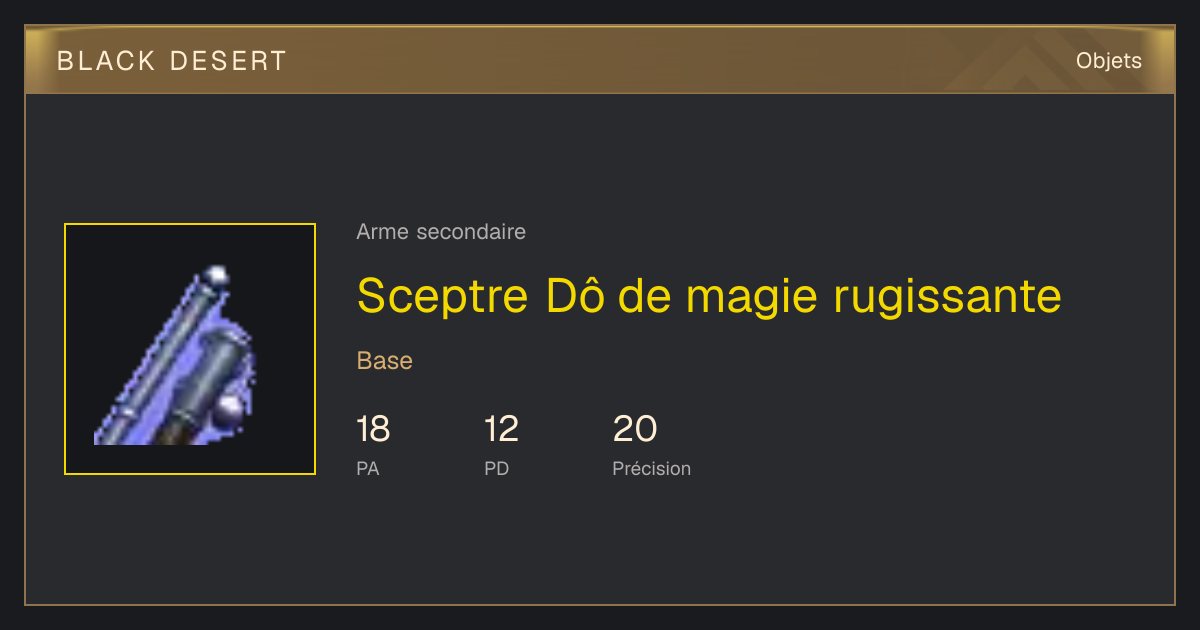Image resolution: width=1200 pixels, height=630 pixels.
Task: Click the Précision stat label
Action: coord(651,469)
